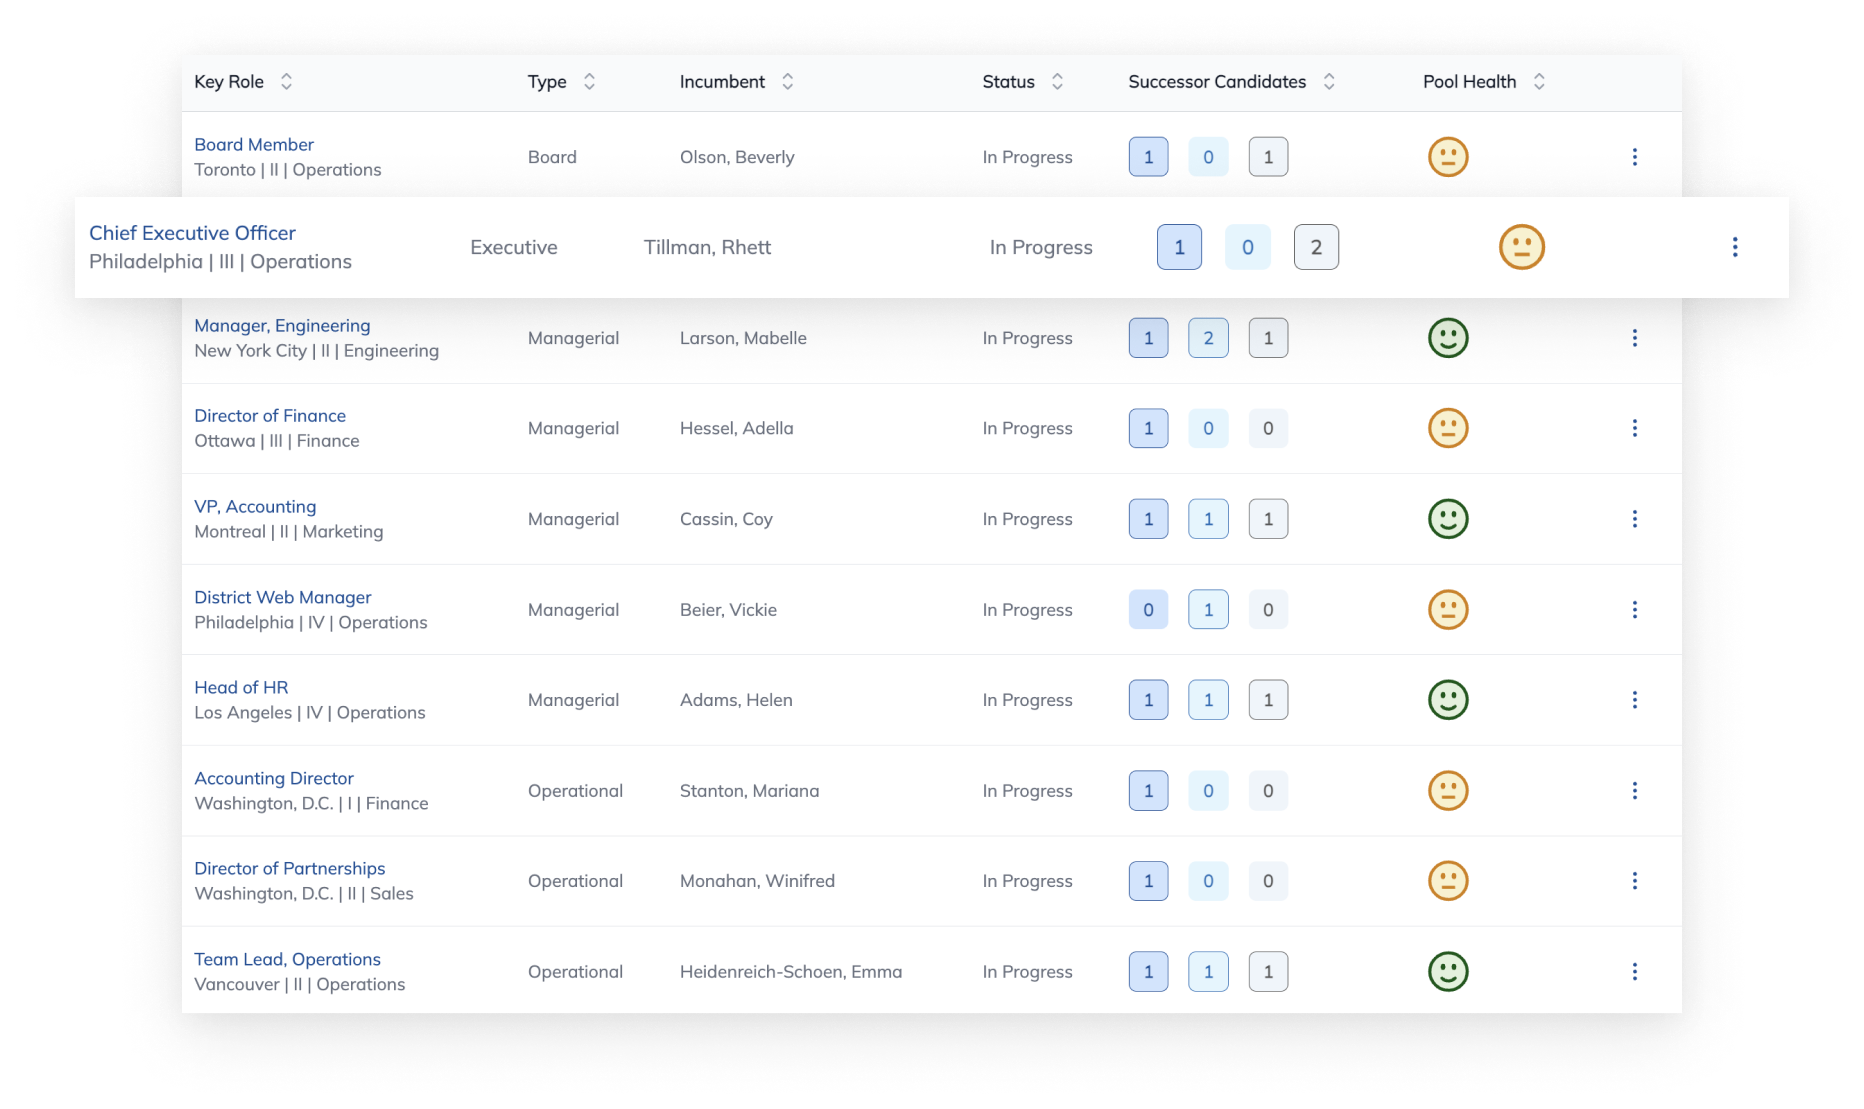Click the Head of HR role link
The height and width of the screenshot is (1109, 1864).
241,687
